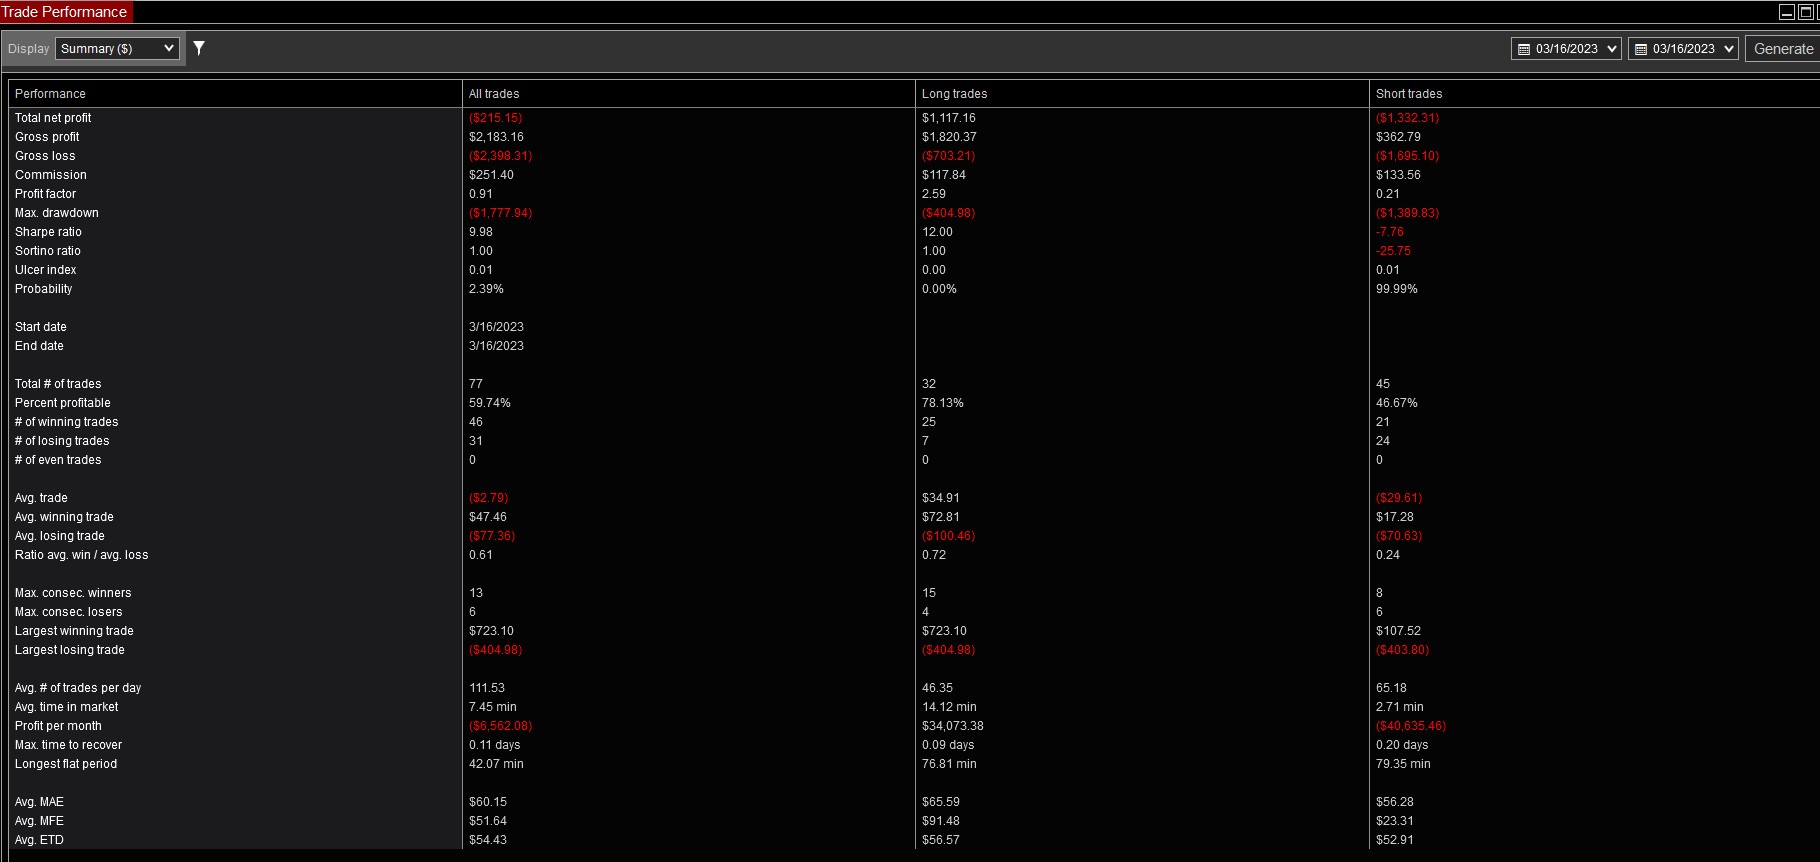The height and width of the screenshot is (862, 1820).
Task: Click All trades net profit ($215.15)
Action: [495, 118]
